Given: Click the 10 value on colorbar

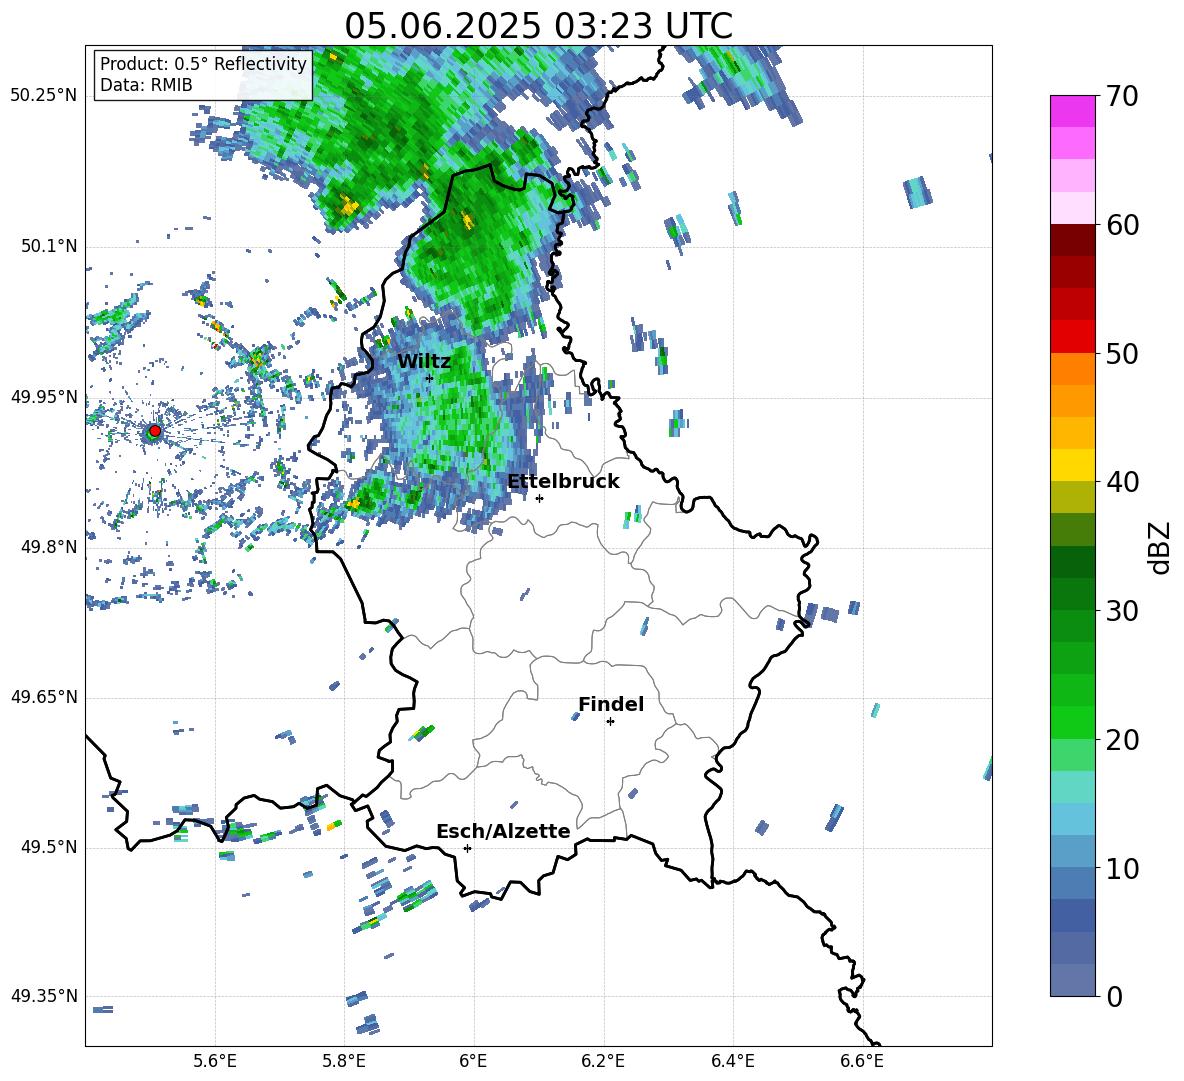Looking at the screenshot, I should pos(1122,868).
